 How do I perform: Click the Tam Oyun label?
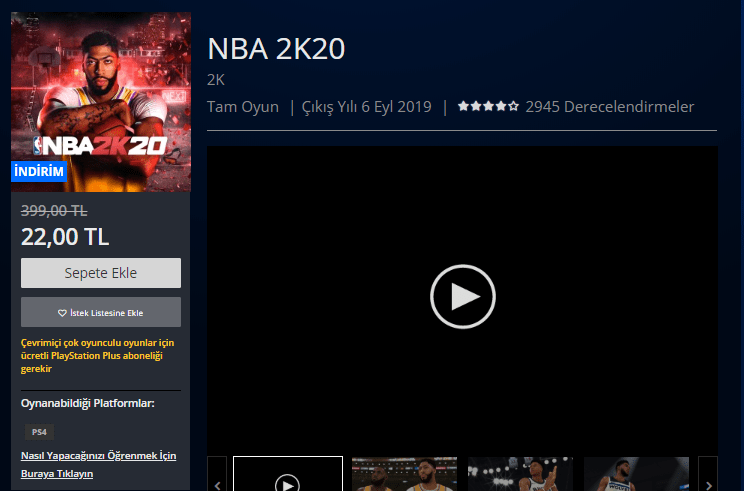[x=243, y=107]
